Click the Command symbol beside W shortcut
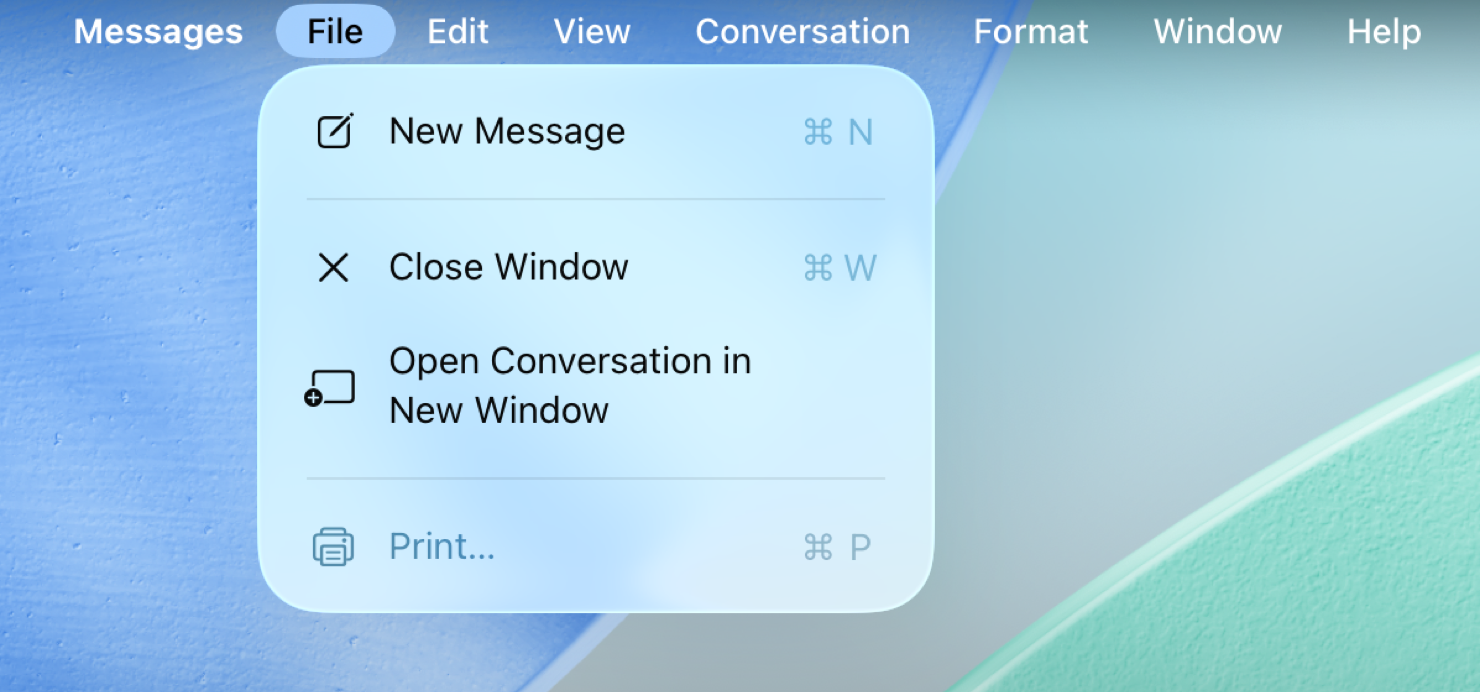Screen dimensions: 1480x692 817,267
